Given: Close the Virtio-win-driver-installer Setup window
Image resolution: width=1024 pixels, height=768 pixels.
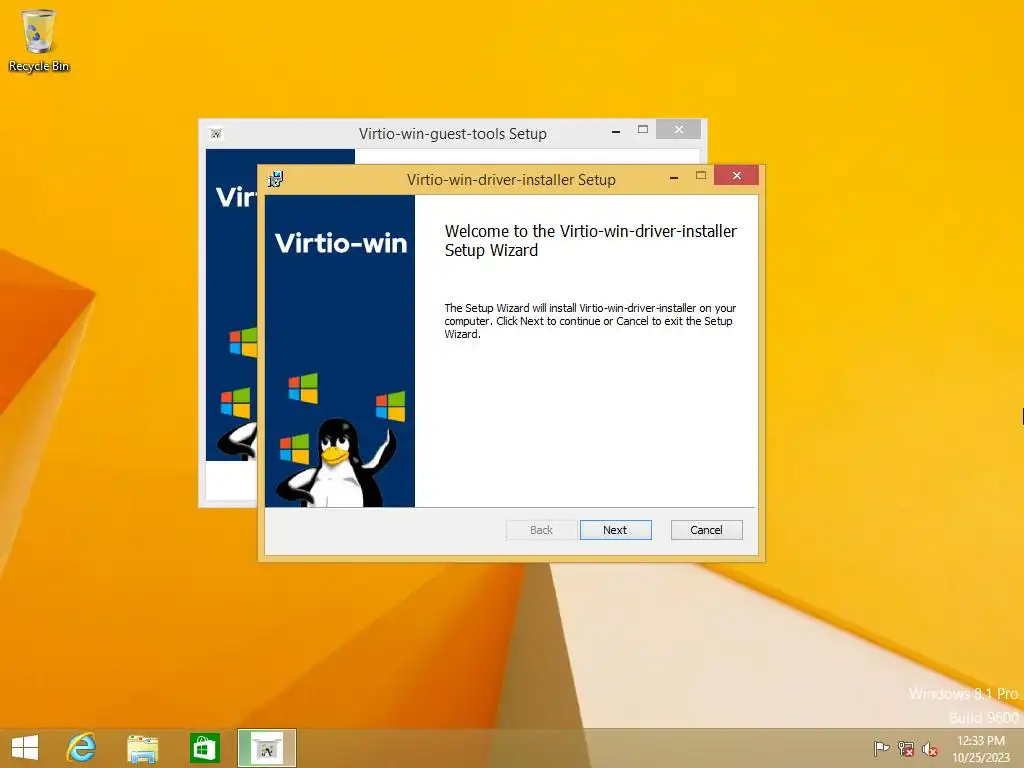Looking at the screenshot, I should click(736, 176).
